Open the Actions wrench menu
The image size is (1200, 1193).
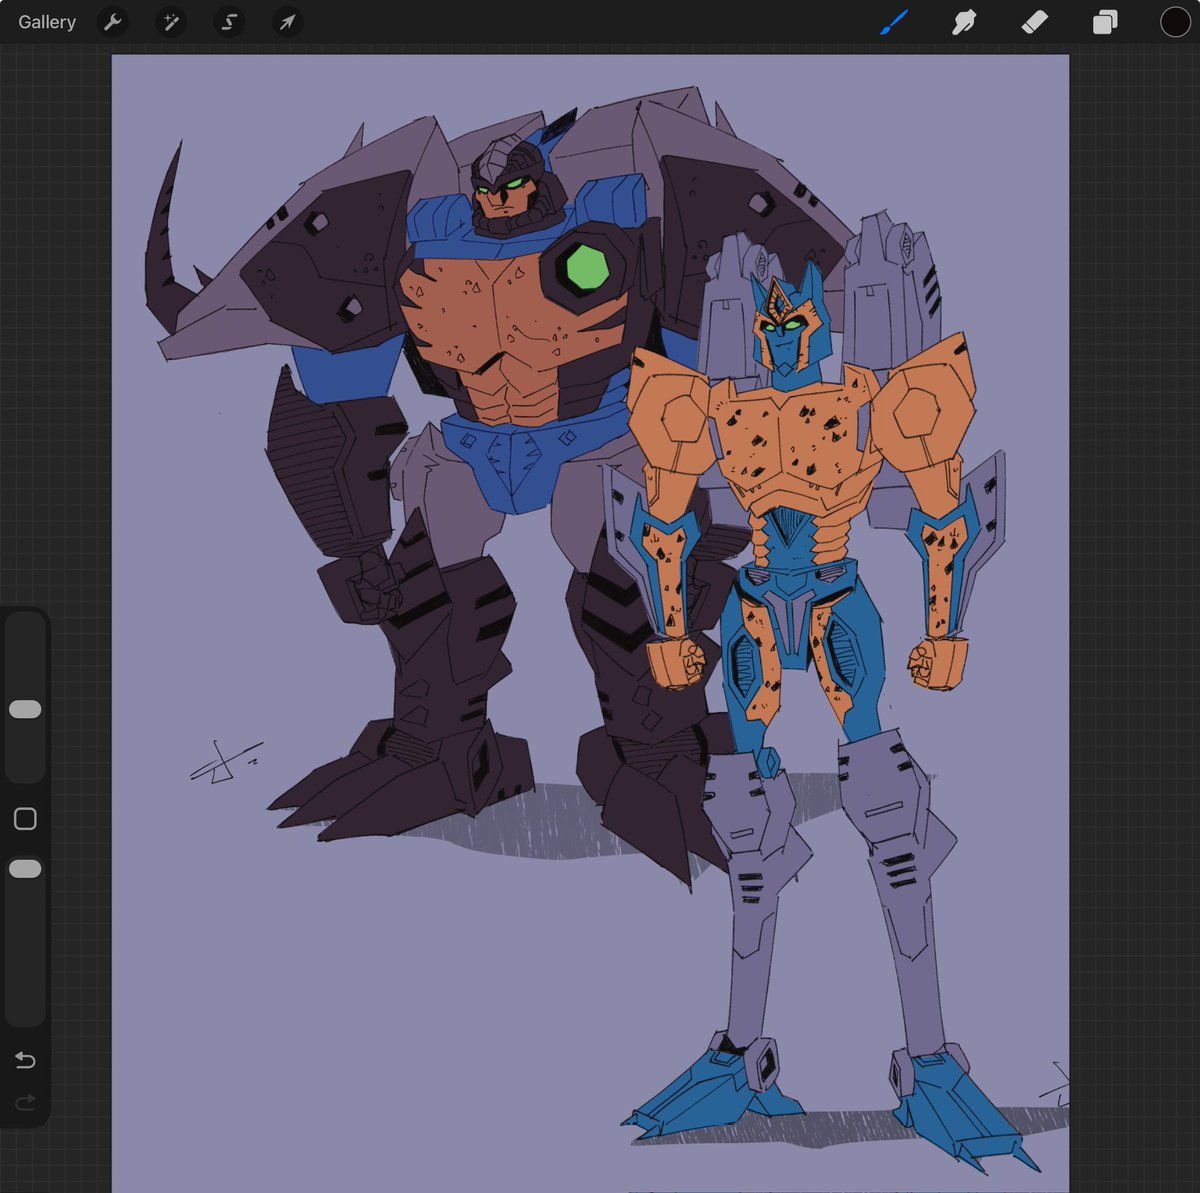(112, 22)
